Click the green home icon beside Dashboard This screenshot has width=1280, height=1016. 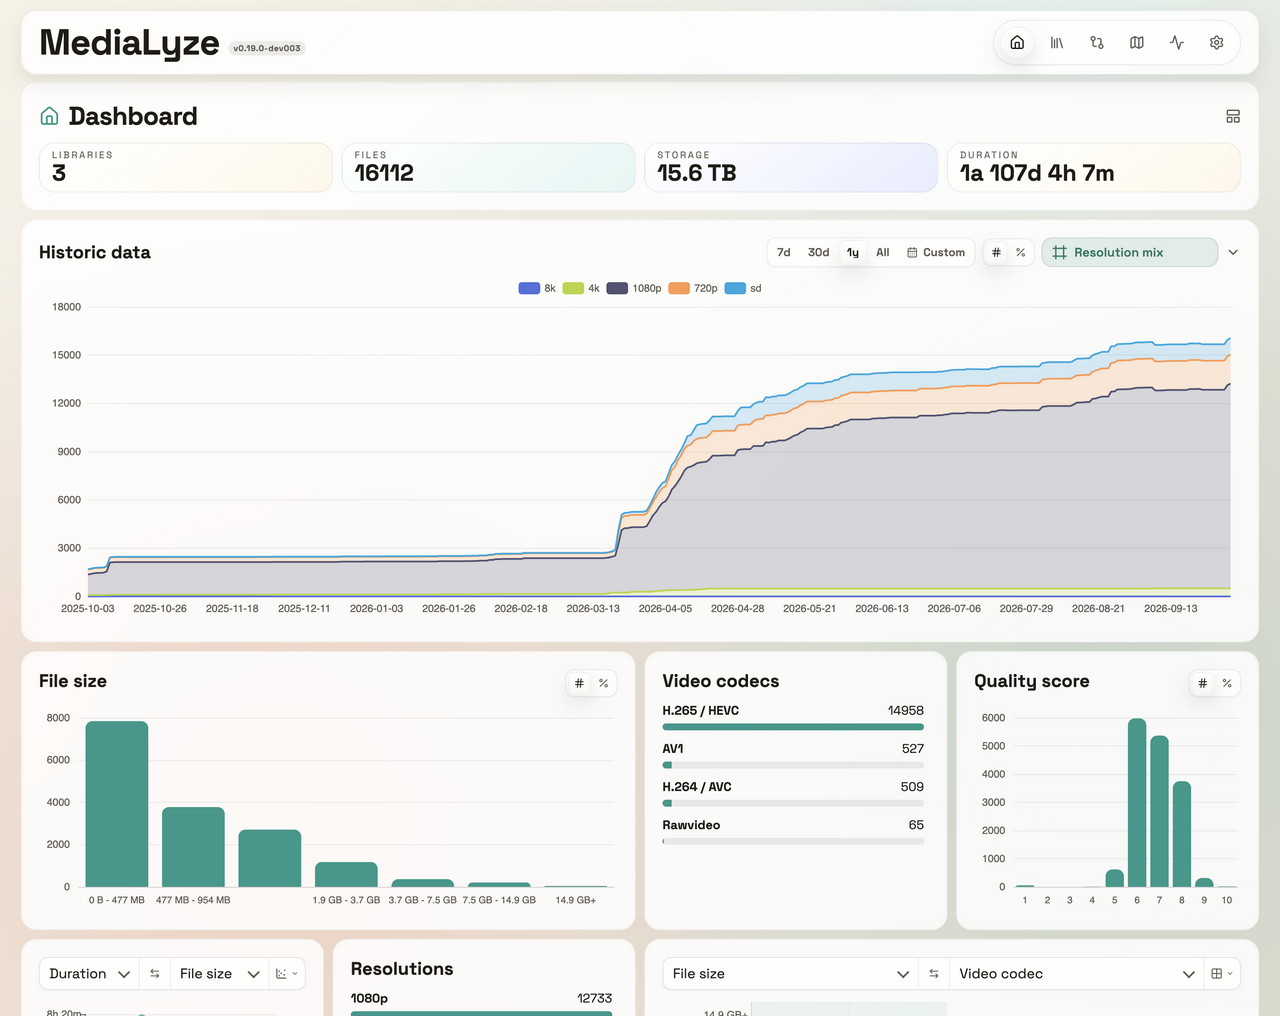pyautogui.click(x=49, y=116)
